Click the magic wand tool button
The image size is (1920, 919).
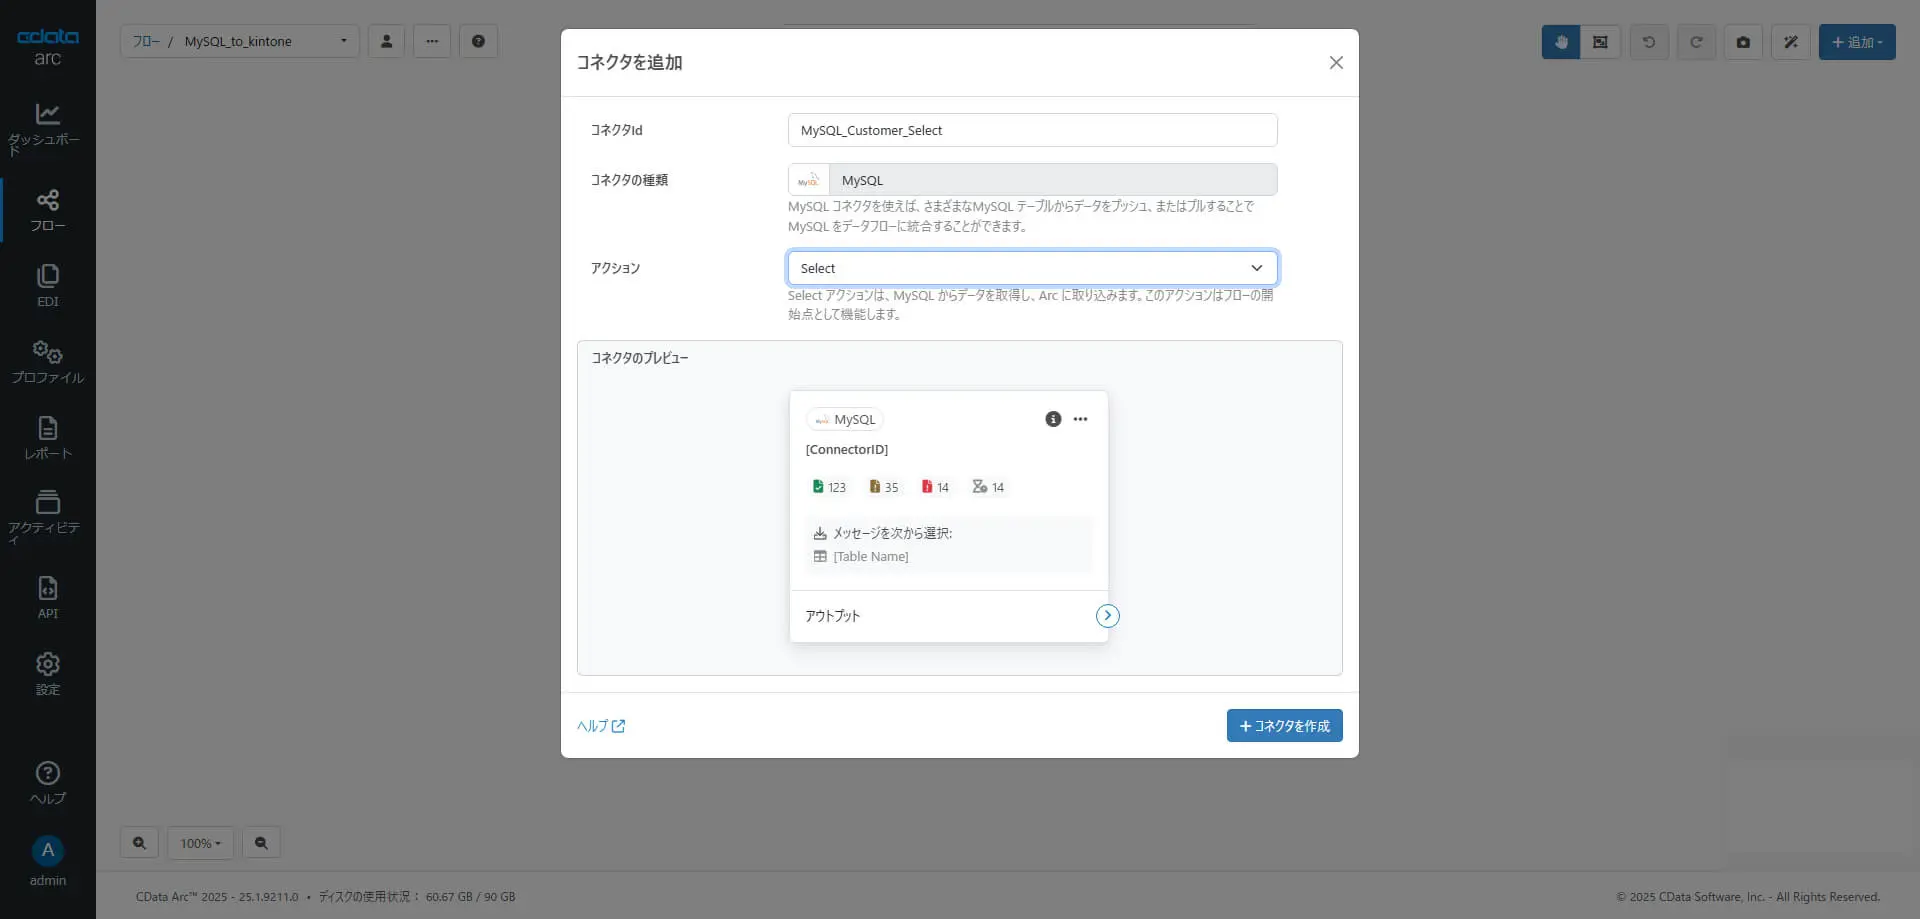point(1791,42)
